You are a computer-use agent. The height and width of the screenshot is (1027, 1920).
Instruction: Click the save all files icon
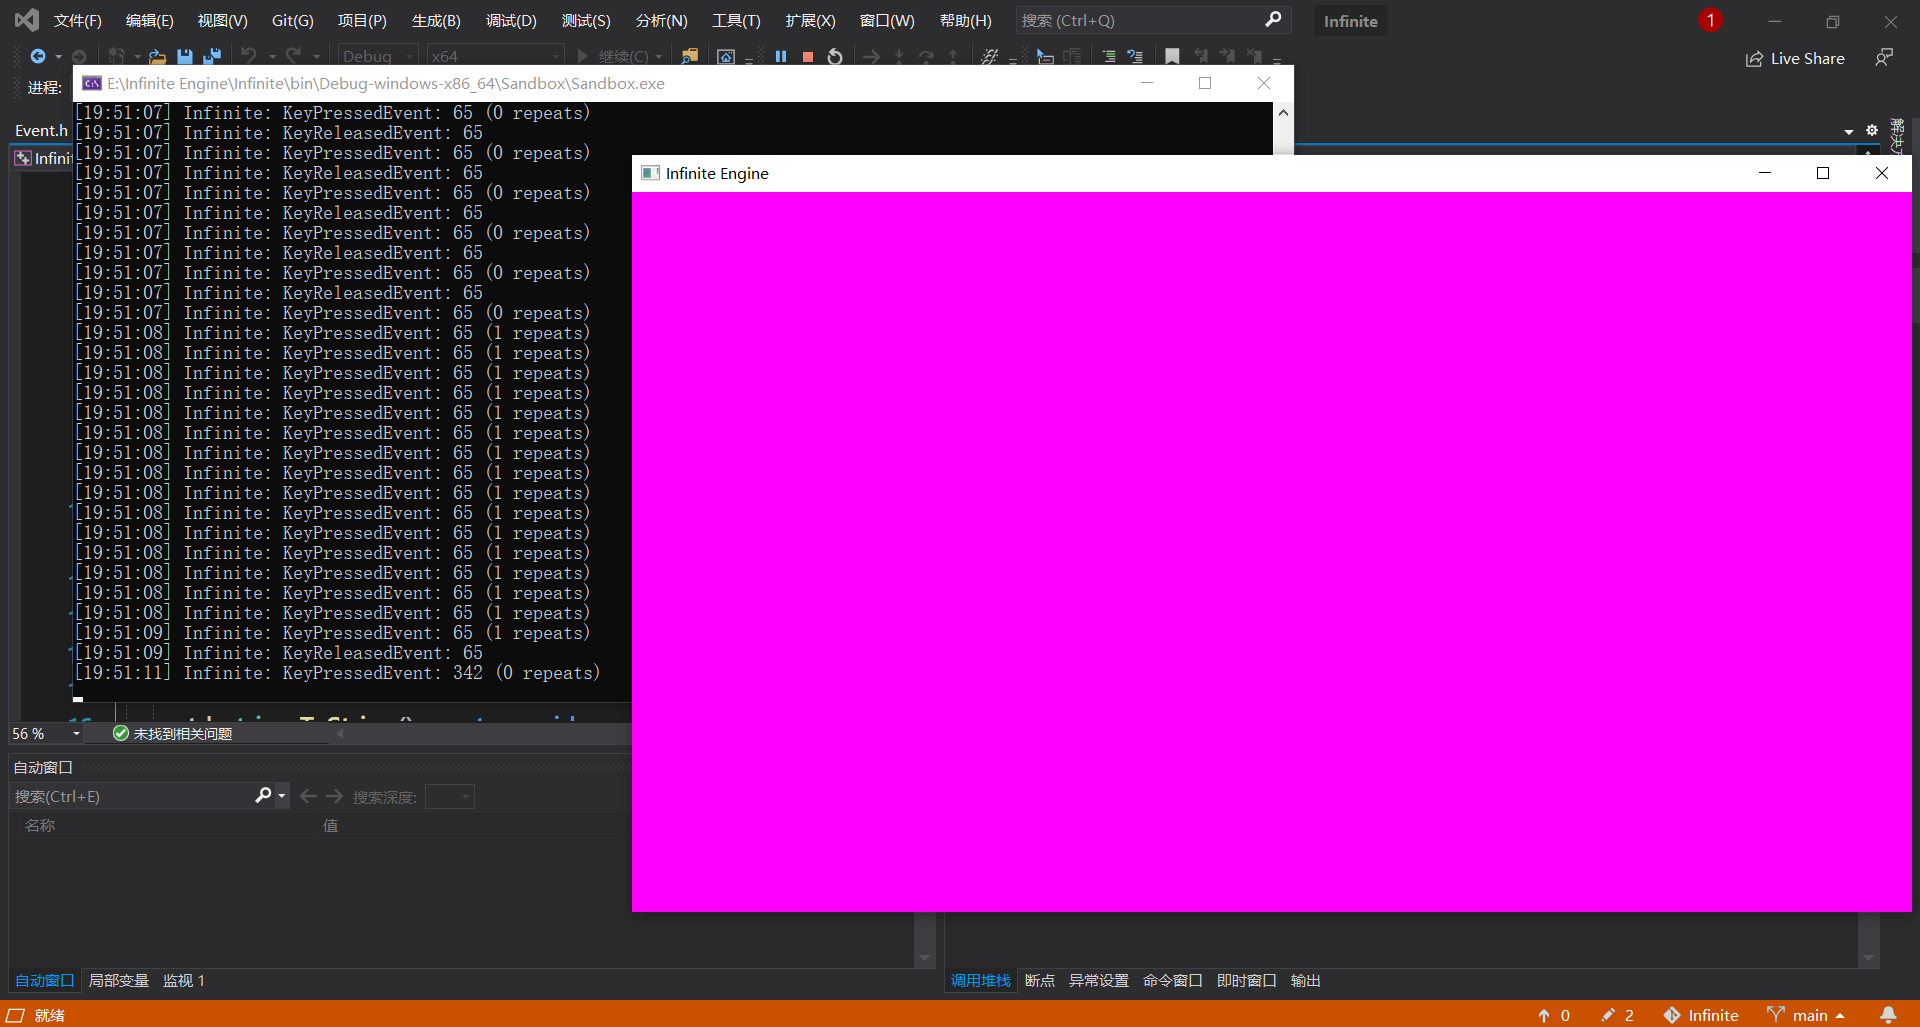click(x=212, y=57)
